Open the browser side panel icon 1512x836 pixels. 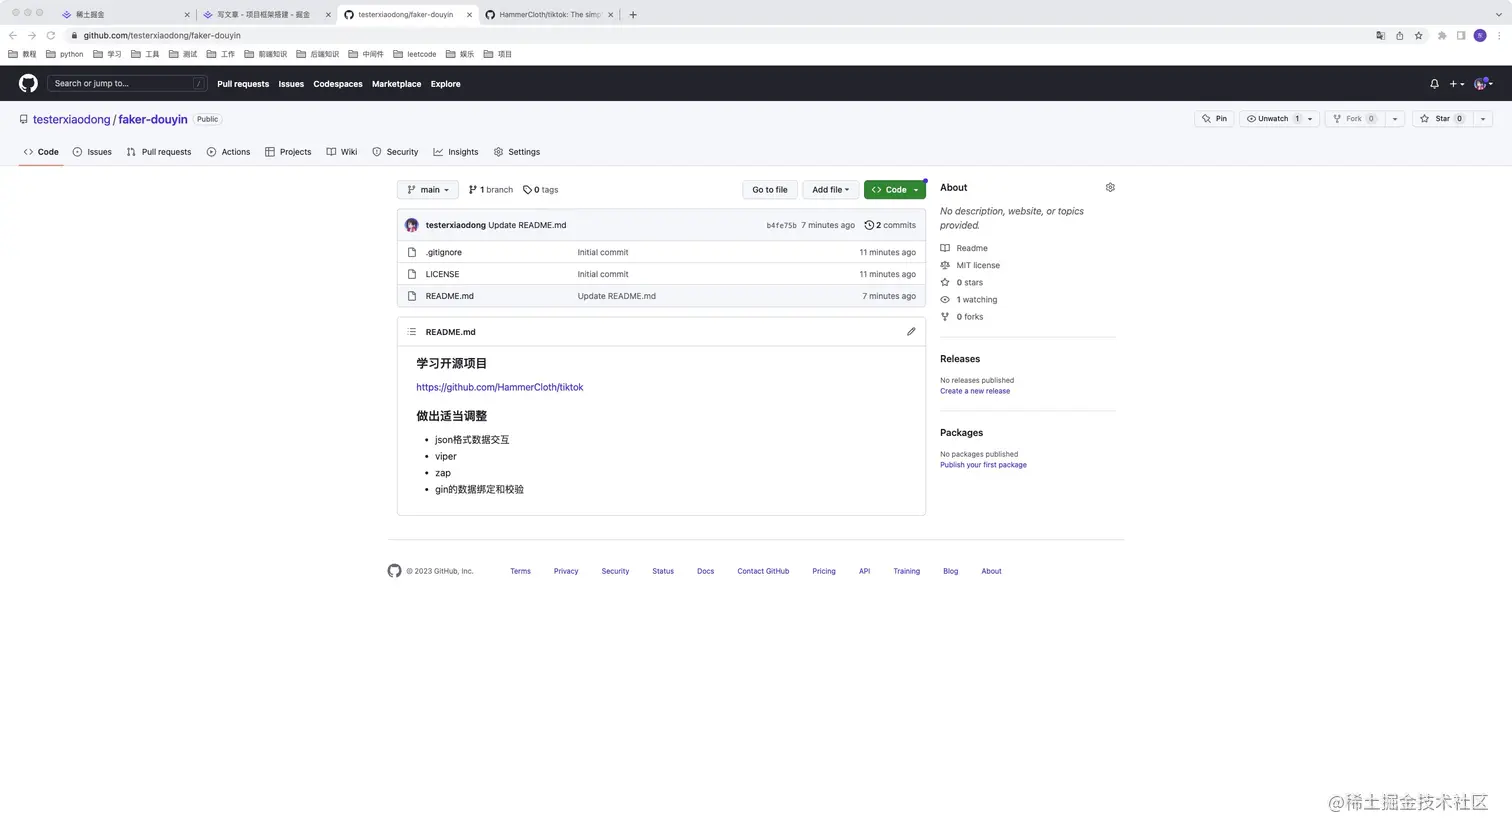(1461, 35)
